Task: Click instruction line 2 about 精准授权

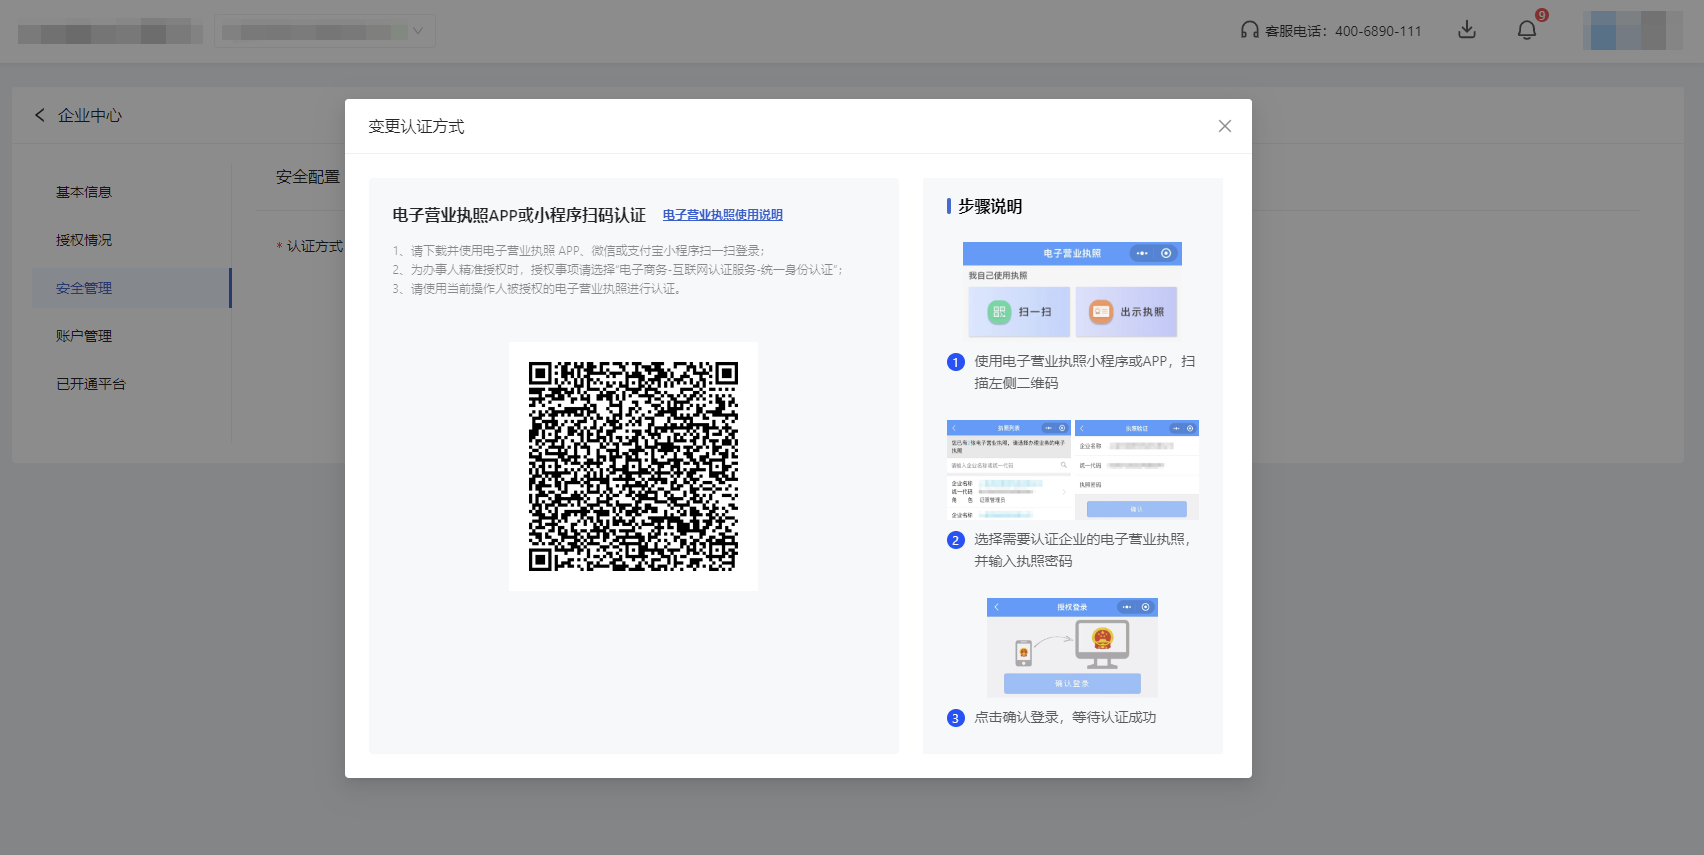Action: coord(618,270)
